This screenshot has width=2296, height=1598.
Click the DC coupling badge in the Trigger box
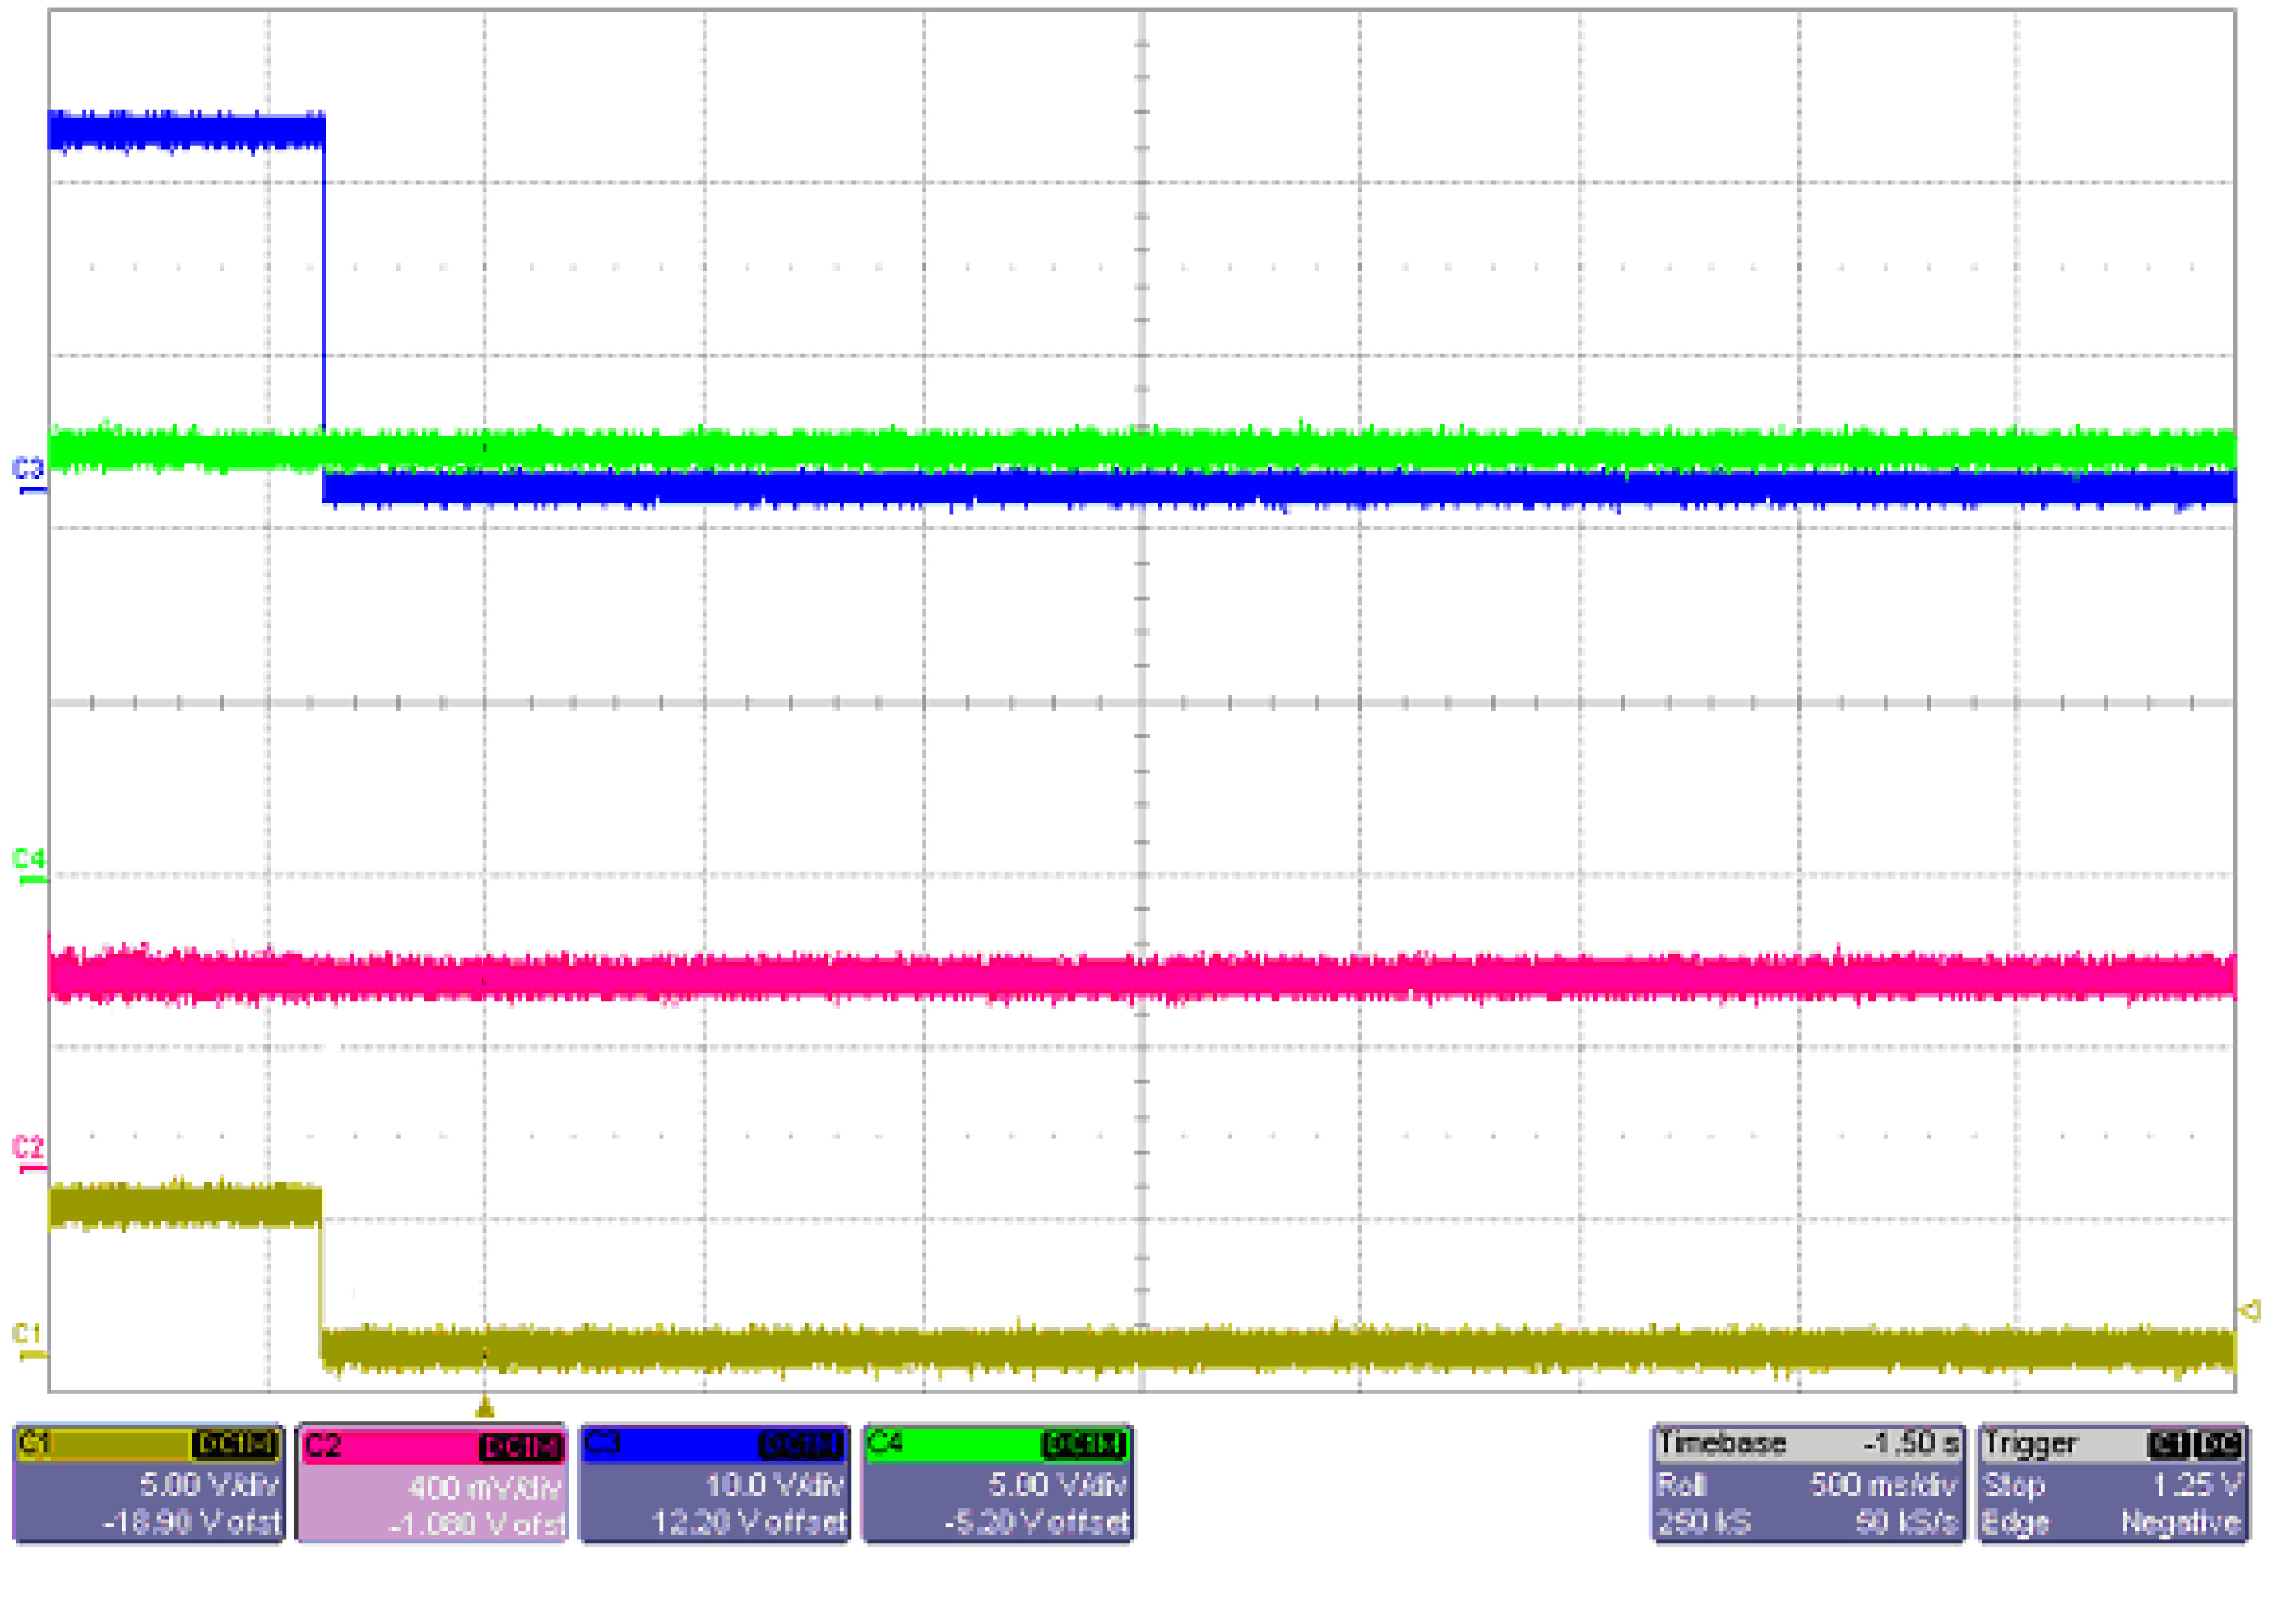[2219, 1445]
